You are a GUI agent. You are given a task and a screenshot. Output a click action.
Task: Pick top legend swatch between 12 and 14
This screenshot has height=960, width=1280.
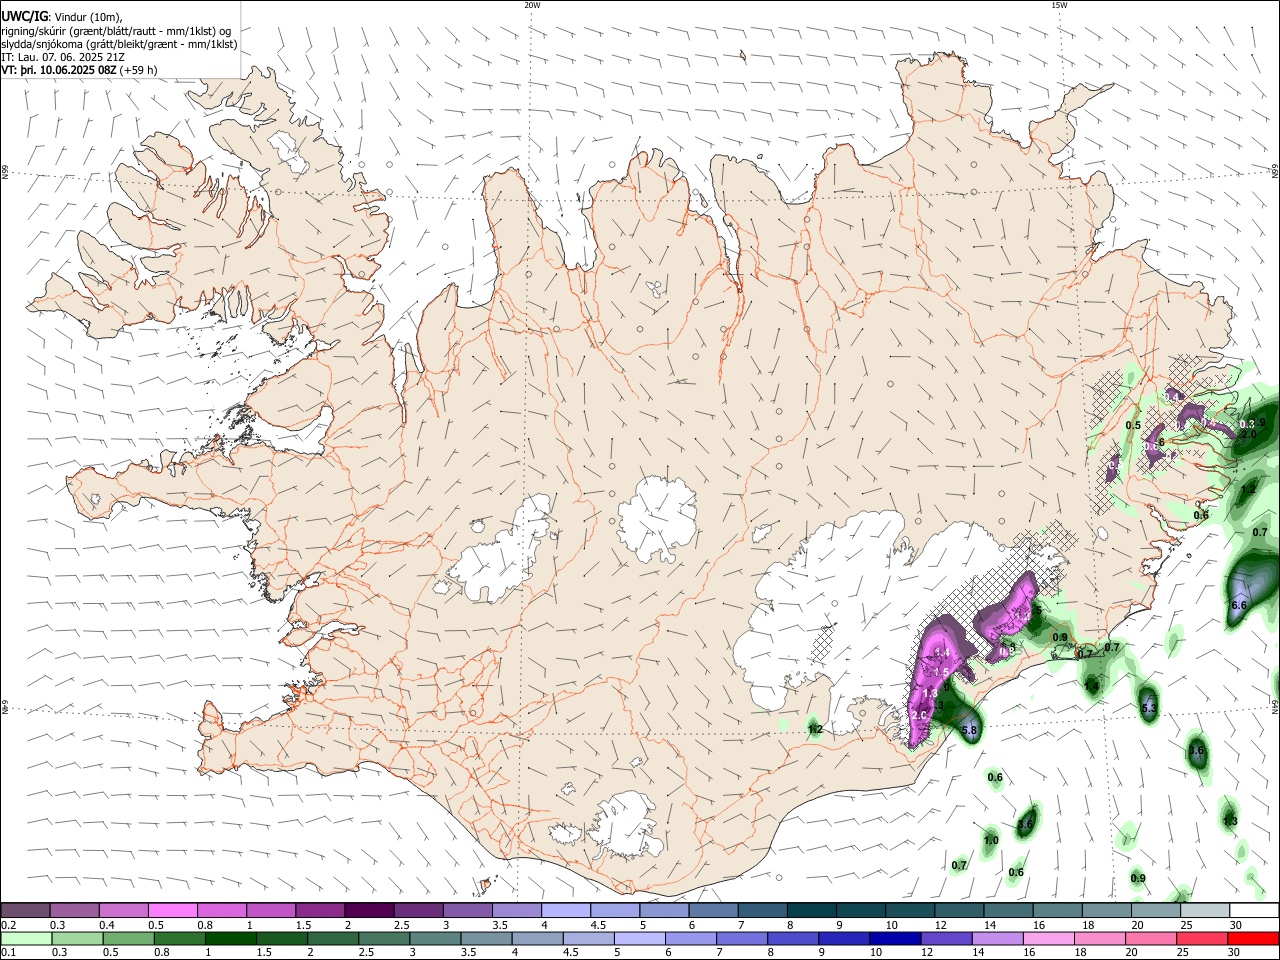click(960, 910)
